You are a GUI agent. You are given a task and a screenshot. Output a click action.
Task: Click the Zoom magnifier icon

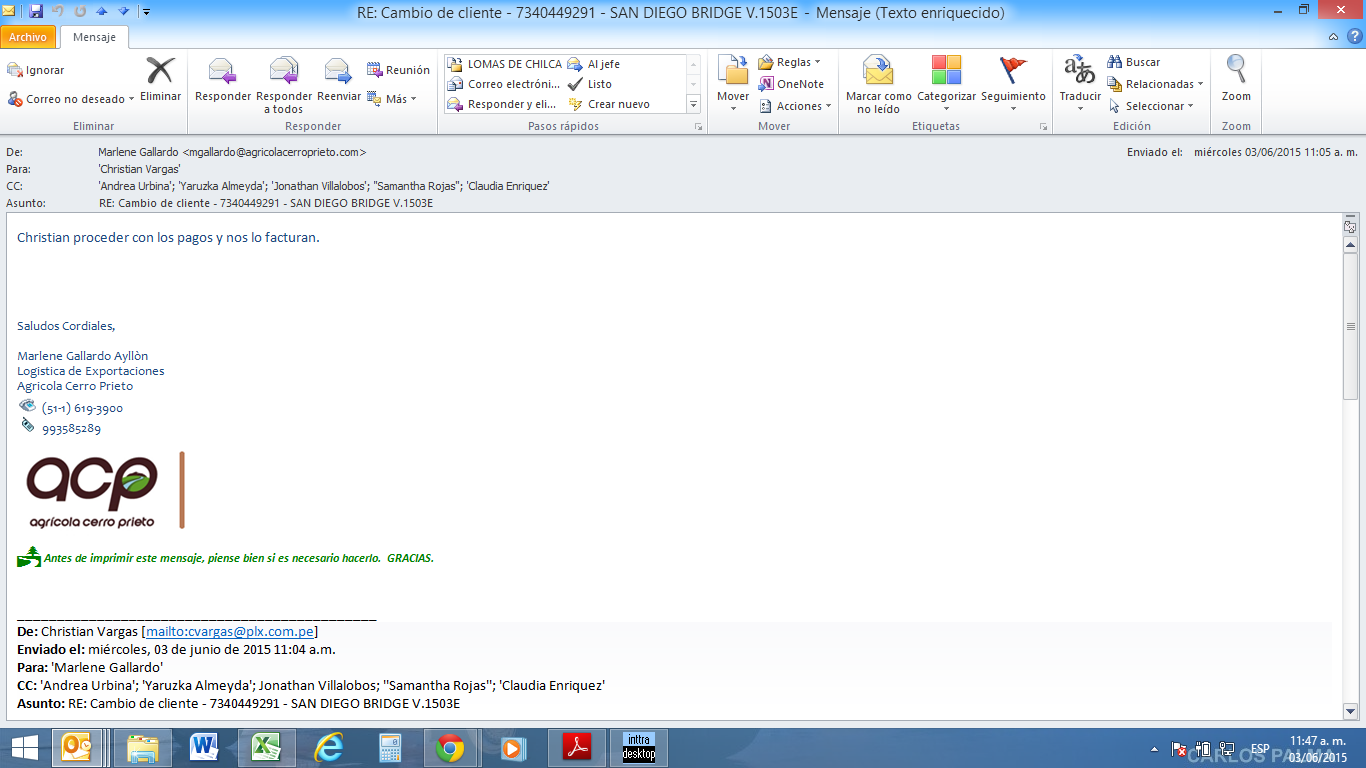tap(1236, 72)
